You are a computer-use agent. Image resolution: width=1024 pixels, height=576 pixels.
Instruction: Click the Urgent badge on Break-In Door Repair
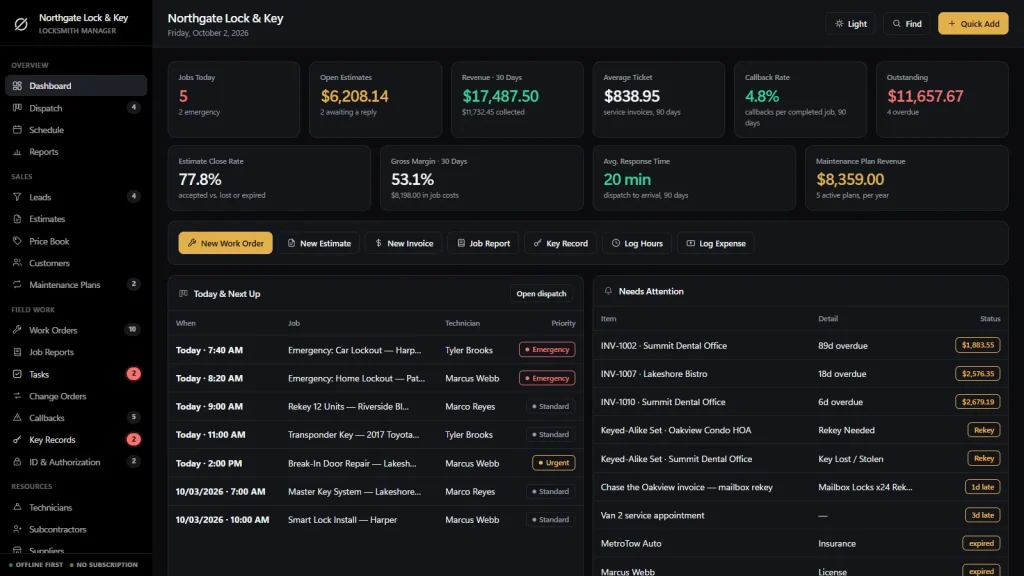point(553,463)
